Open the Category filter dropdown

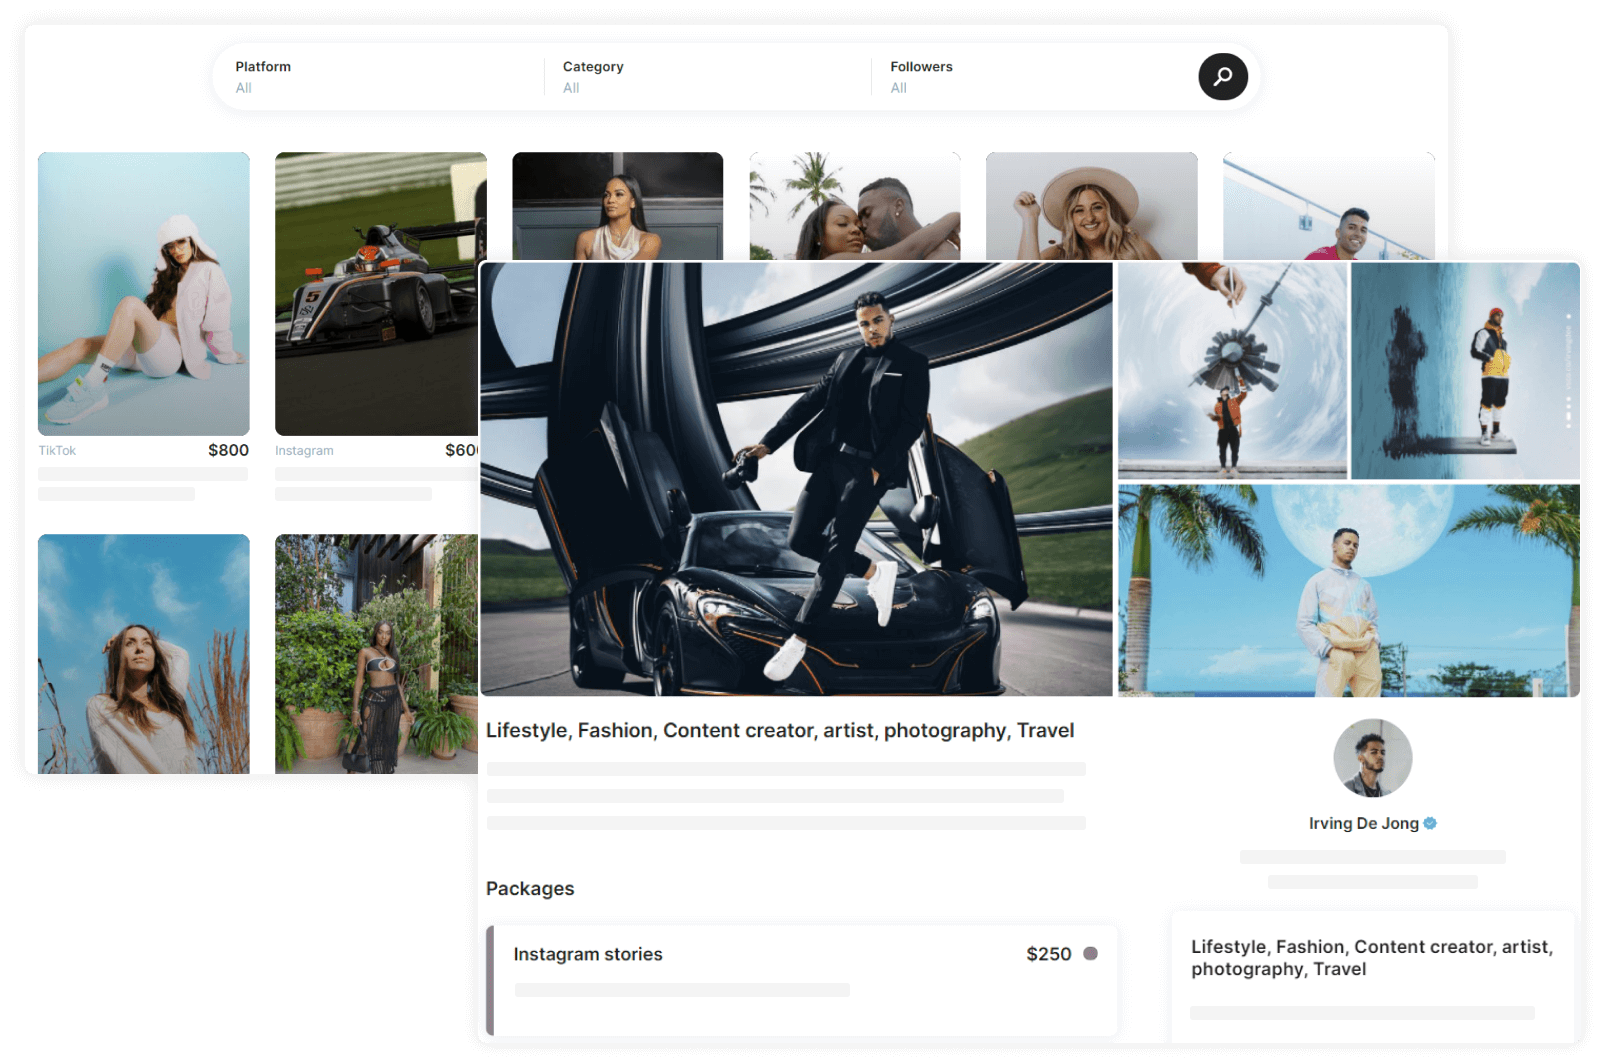pos(707,77)
